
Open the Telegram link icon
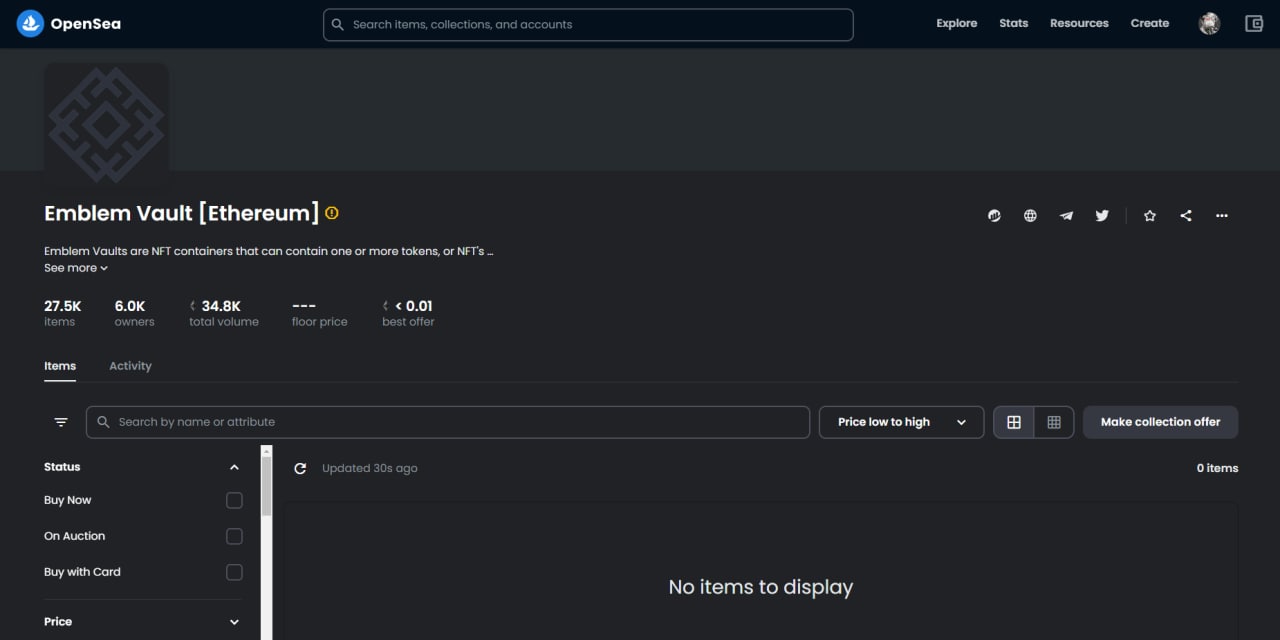[1066, 215]
